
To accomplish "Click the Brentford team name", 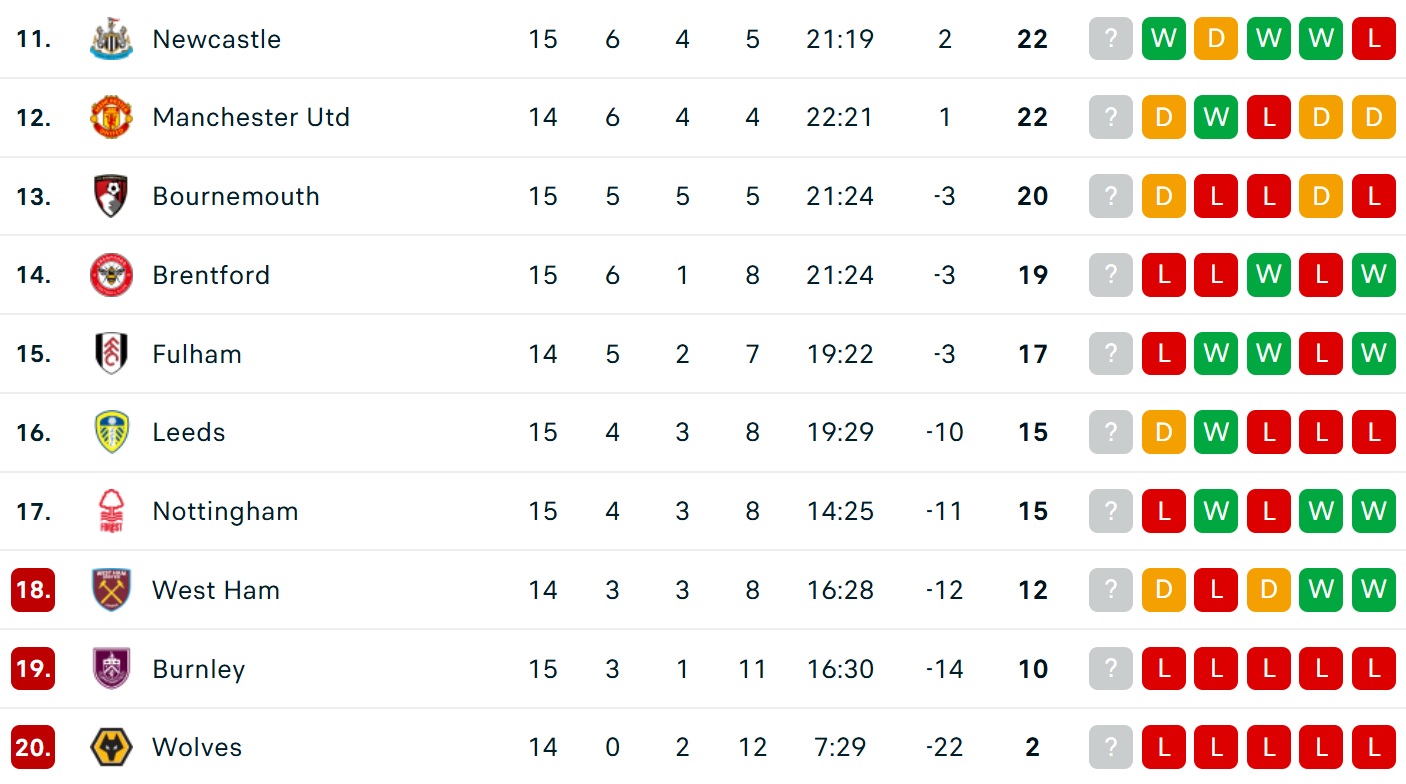I will (211, 275).
